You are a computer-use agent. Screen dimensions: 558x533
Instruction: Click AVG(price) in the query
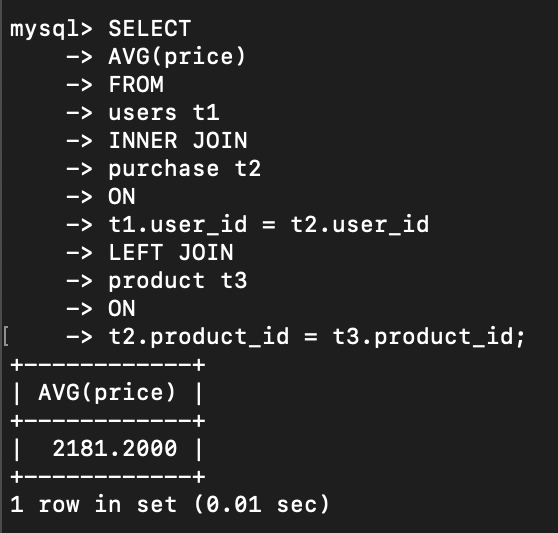click(177, 57)
